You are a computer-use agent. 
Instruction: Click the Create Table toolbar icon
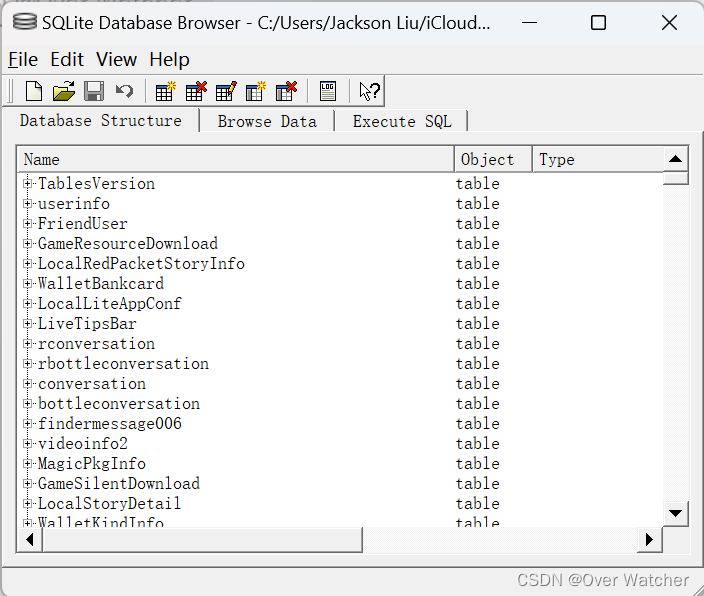(x=165, y=91)
